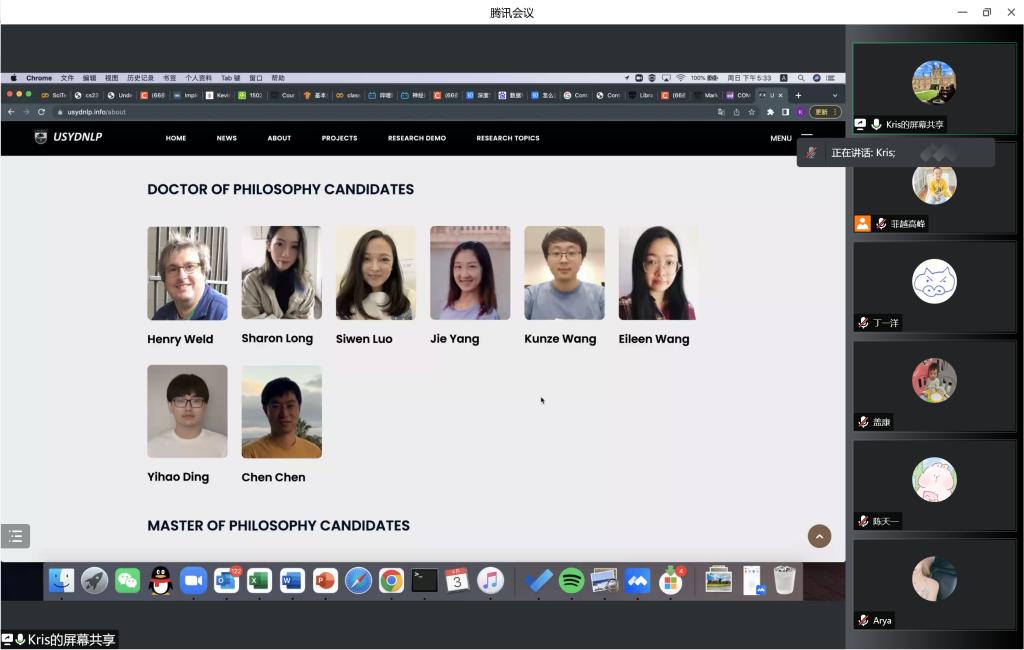
Task: Open the Zoom app in dock
Action: 193,580
